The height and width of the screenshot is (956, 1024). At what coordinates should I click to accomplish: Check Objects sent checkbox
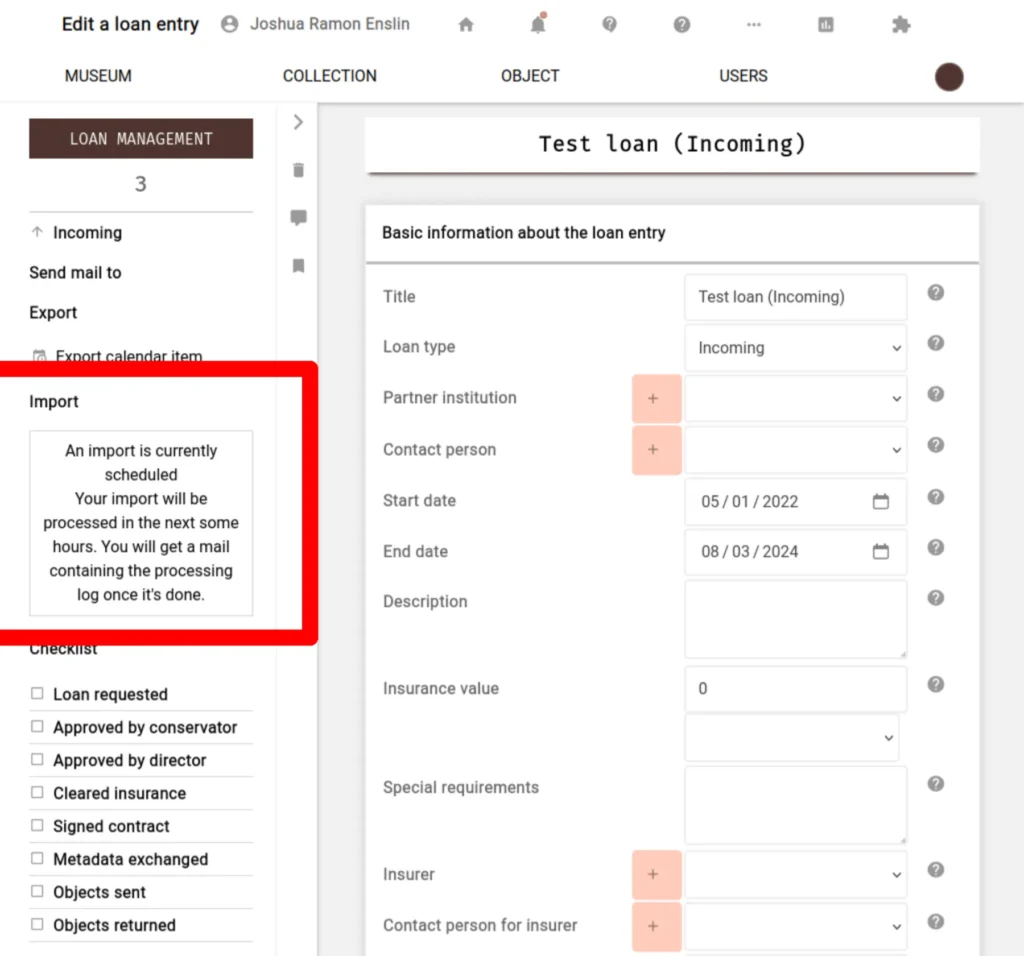pyautogui.click(x=37, y=891)
